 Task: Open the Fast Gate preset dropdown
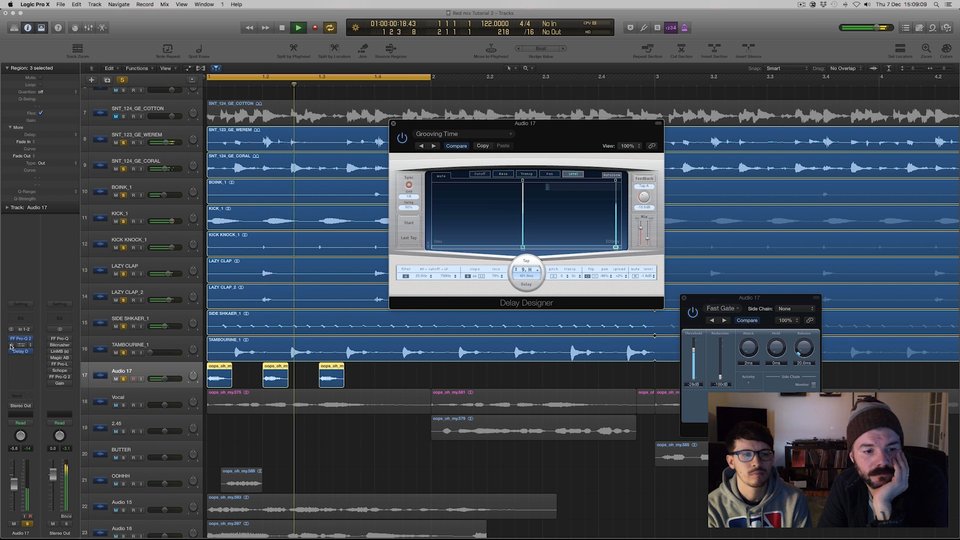(722, 308)
